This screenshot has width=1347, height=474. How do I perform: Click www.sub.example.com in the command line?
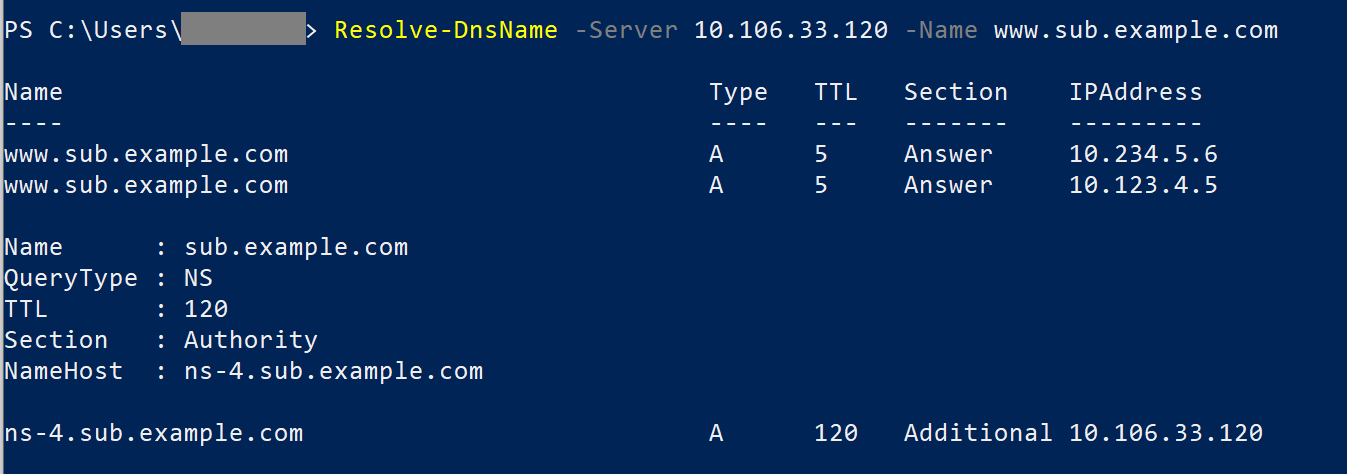click(1135, 30)
